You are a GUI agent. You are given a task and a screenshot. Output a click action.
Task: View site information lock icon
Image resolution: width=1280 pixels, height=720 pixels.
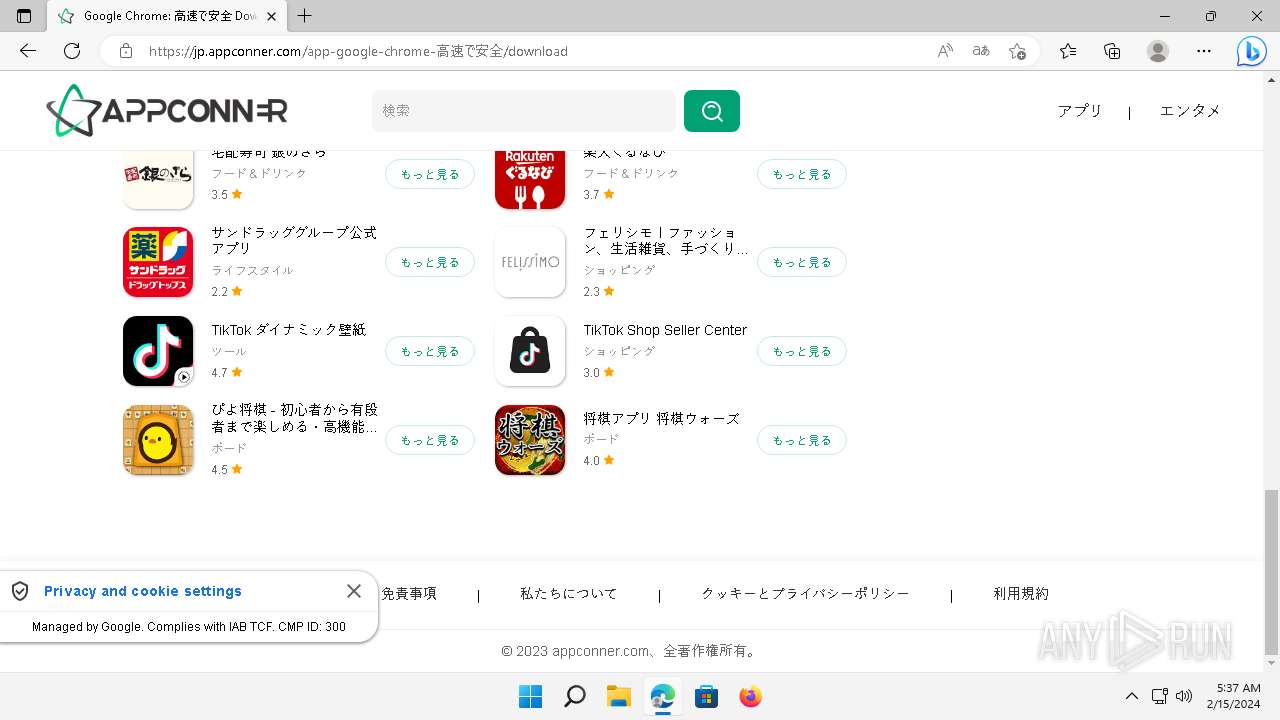pyautogui.click(x=125, y=51)
